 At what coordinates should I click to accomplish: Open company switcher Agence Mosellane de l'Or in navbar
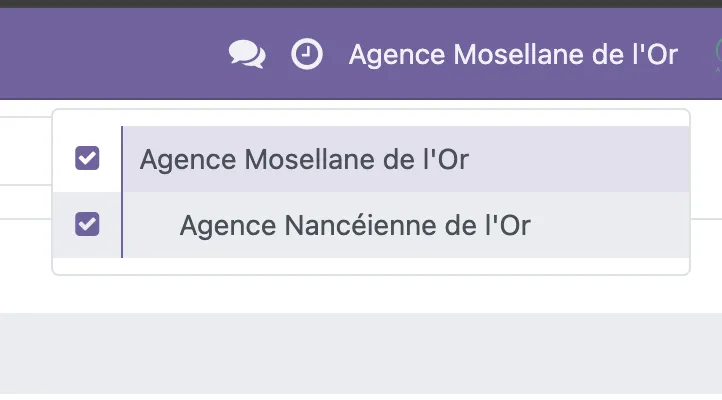point(513,55)
